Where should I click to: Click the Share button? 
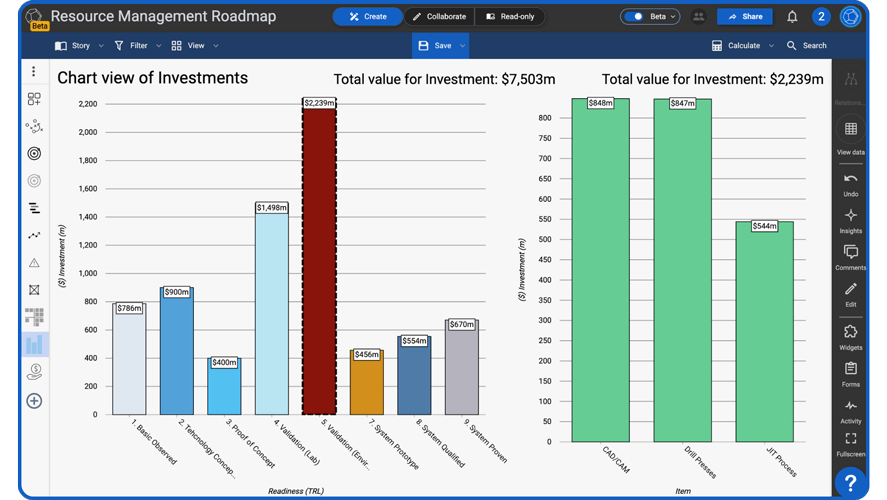click(x=745, y=17)
